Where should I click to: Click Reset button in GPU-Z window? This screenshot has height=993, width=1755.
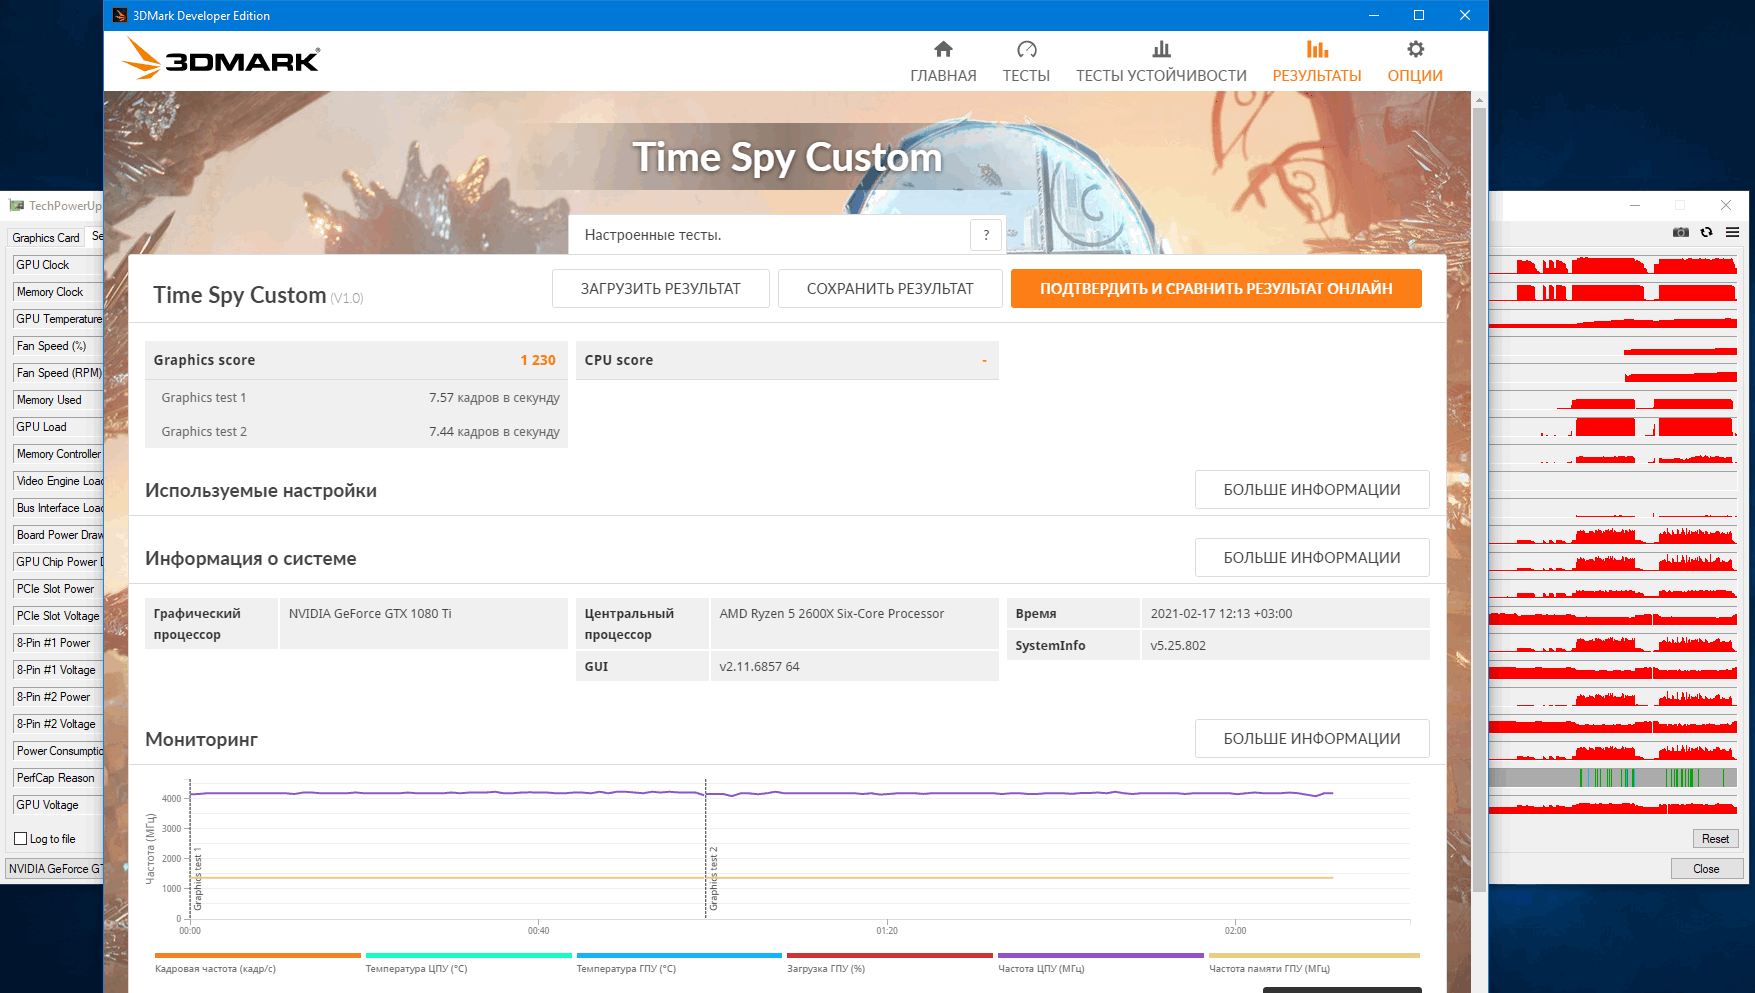[x=1715, y=839]
